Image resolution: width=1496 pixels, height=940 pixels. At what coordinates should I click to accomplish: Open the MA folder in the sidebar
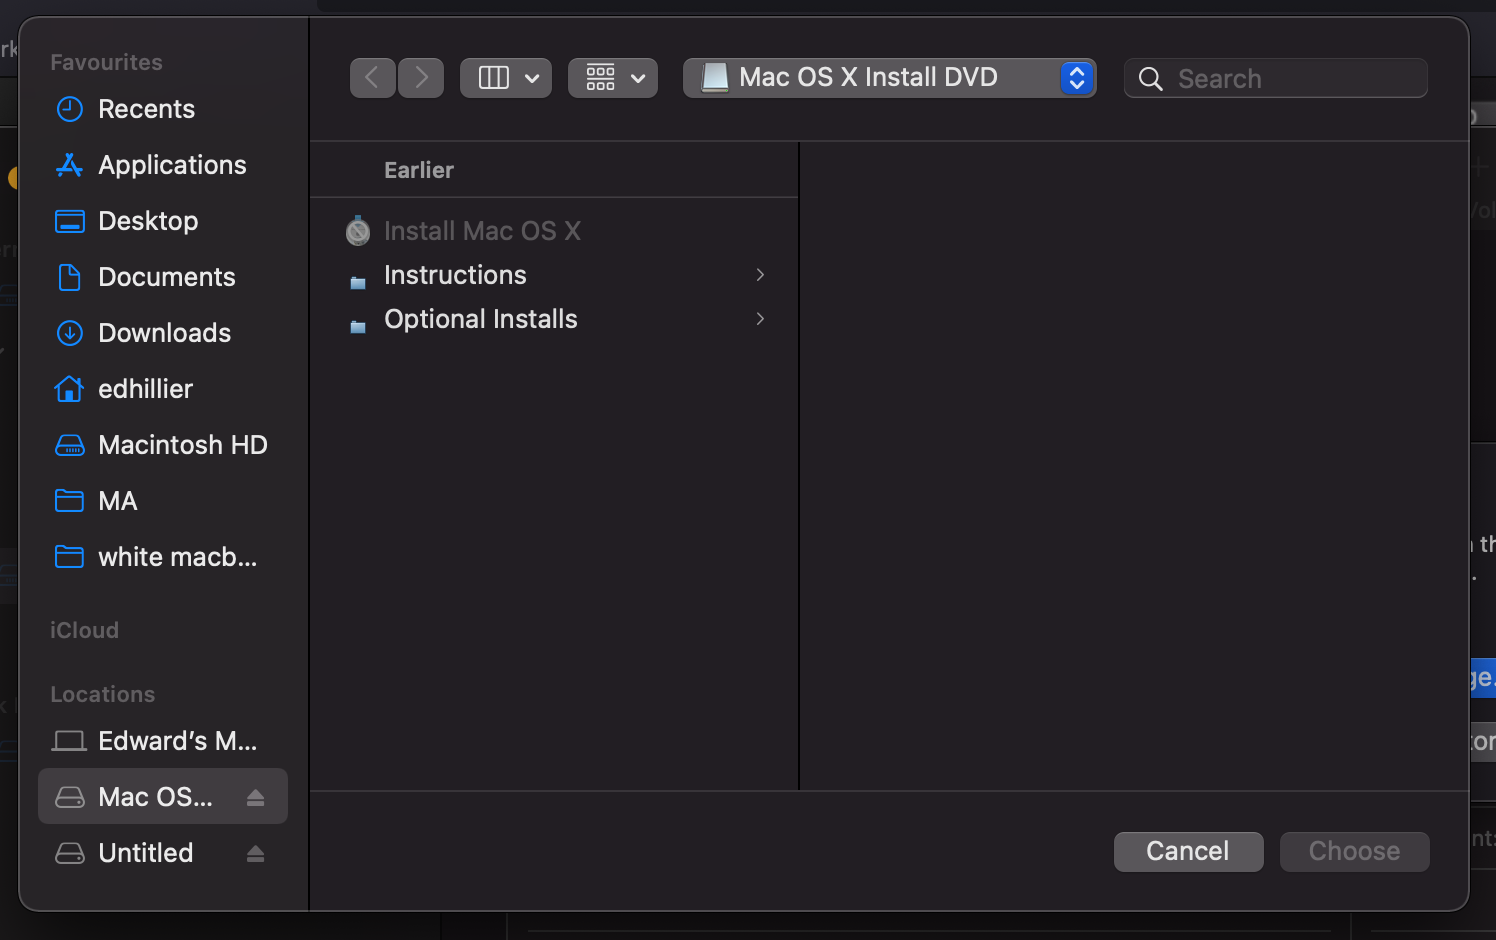[x=163, y=501]
